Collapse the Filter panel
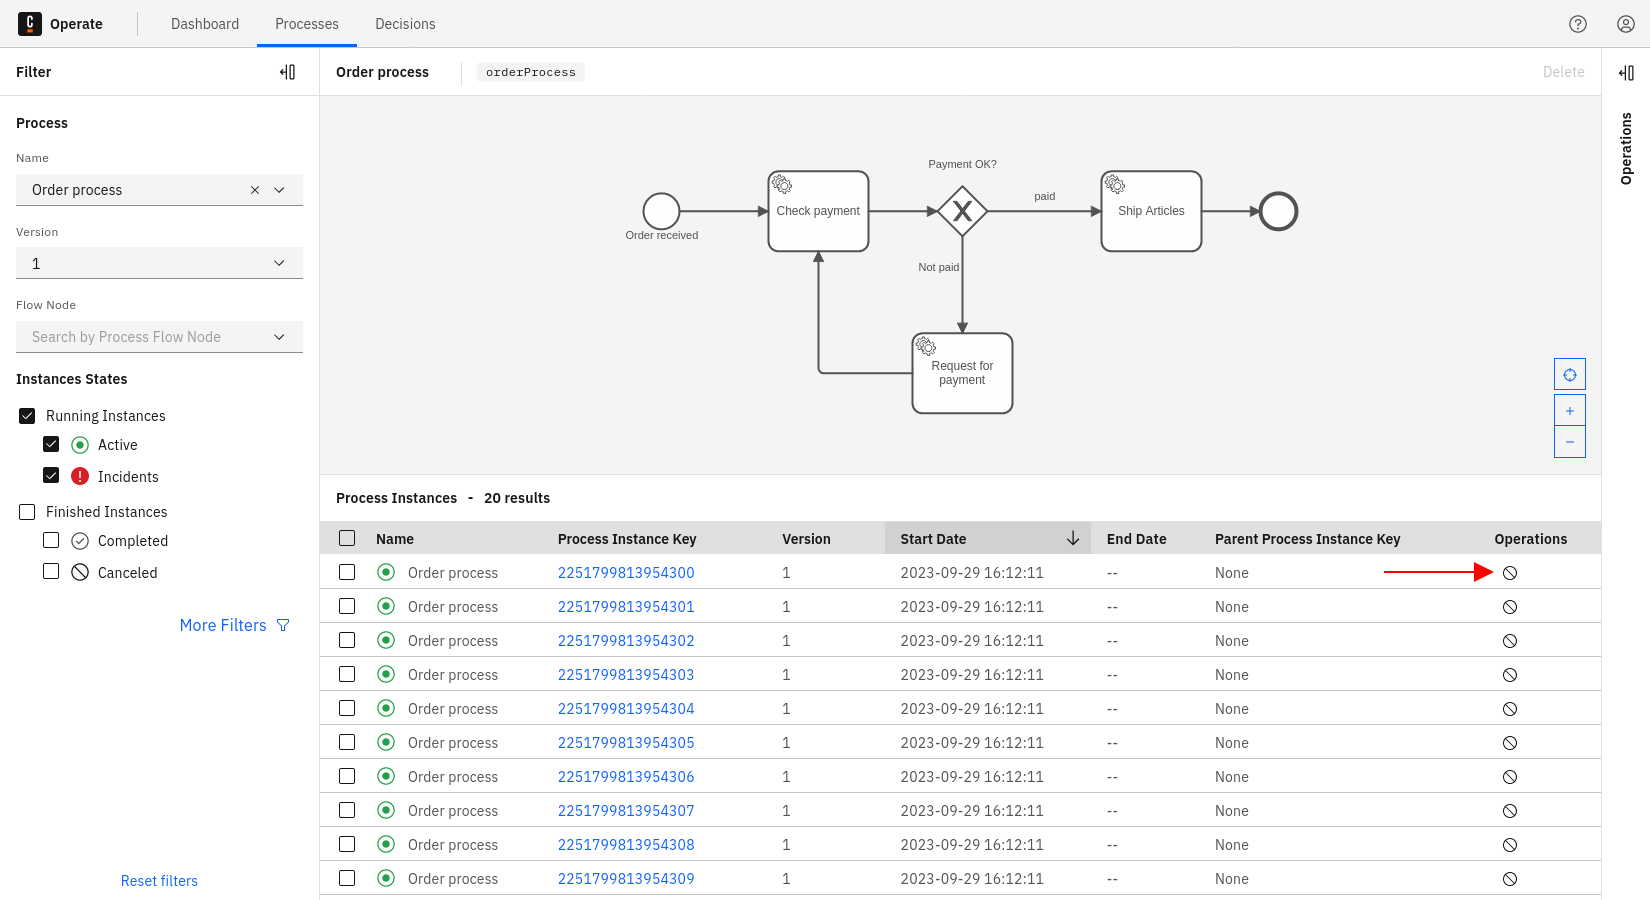This screenshot has height=900, width=1650. click(287, 71)
